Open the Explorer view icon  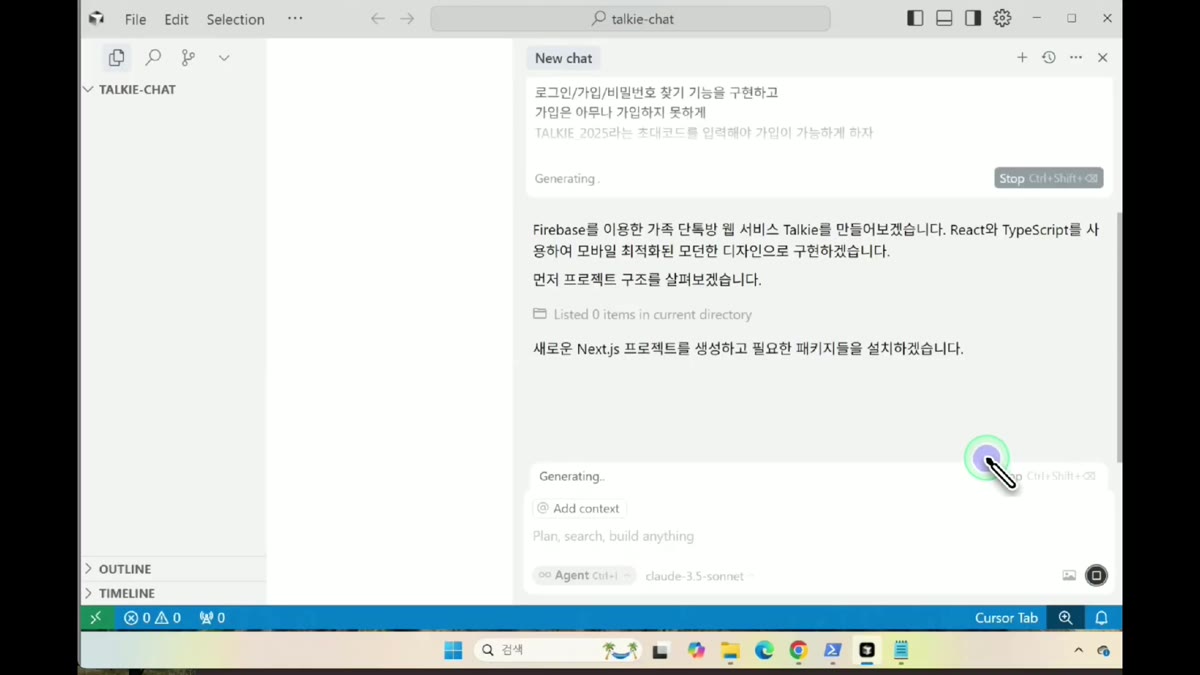click(117, 58)
